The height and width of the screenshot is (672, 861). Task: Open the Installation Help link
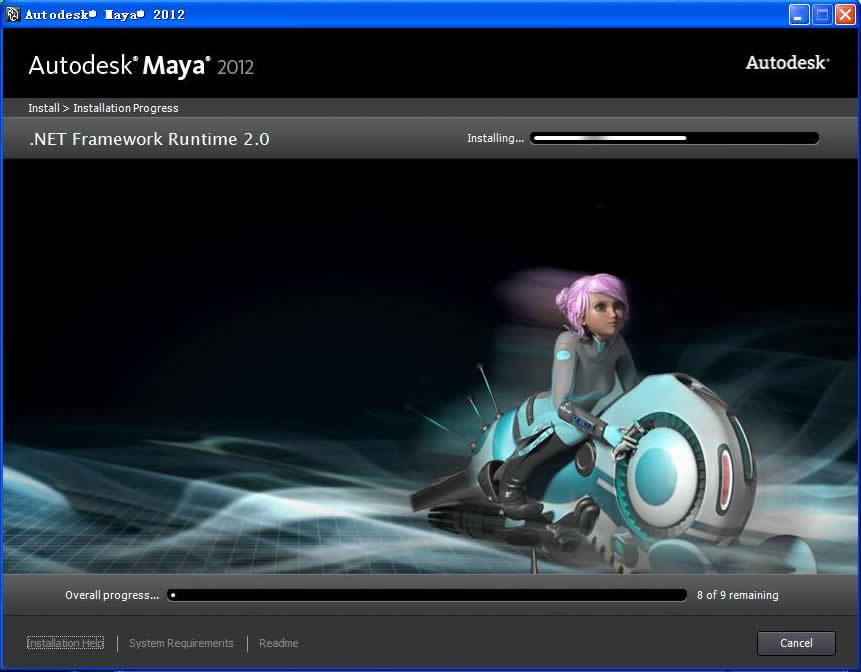[65, 643]
